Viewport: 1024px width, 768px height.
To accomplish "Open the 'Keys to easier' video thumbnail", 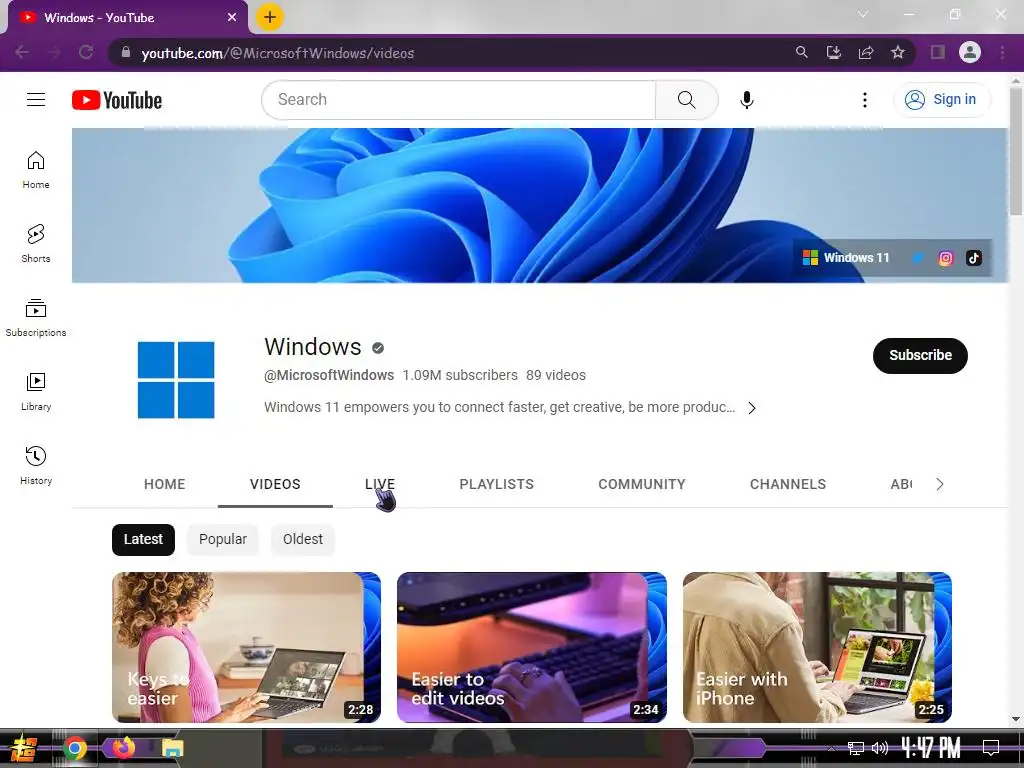I will point(246,647).
